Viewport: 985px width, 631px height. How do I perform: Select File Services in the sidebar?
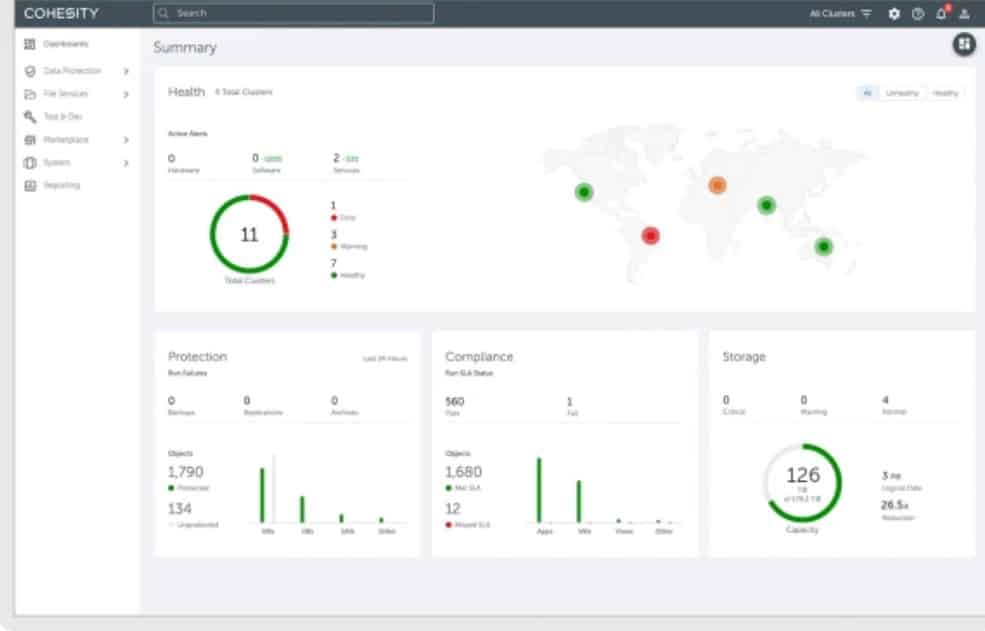pos(66,94)
